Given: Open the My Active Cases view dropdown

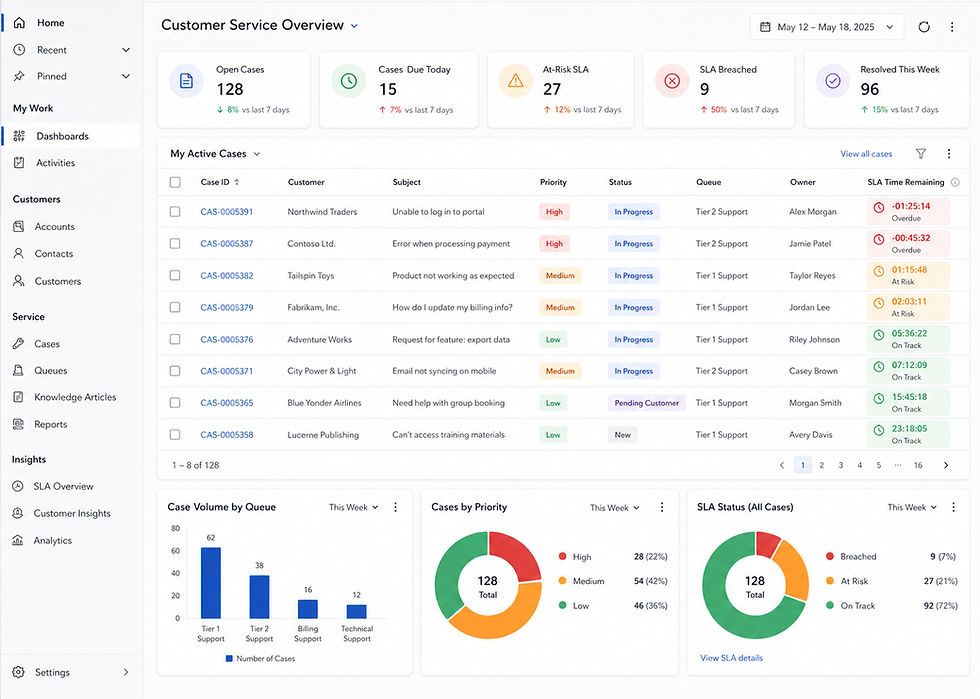Looking at the screenshot, I should tap(256, 154).
